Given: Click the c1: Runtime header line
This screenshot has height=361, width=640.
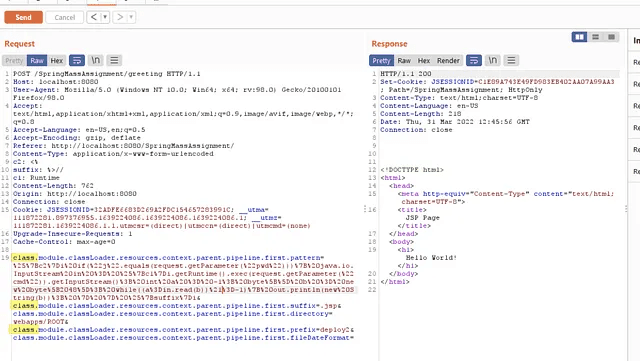Looking at the screenshot, I should 36,178.
